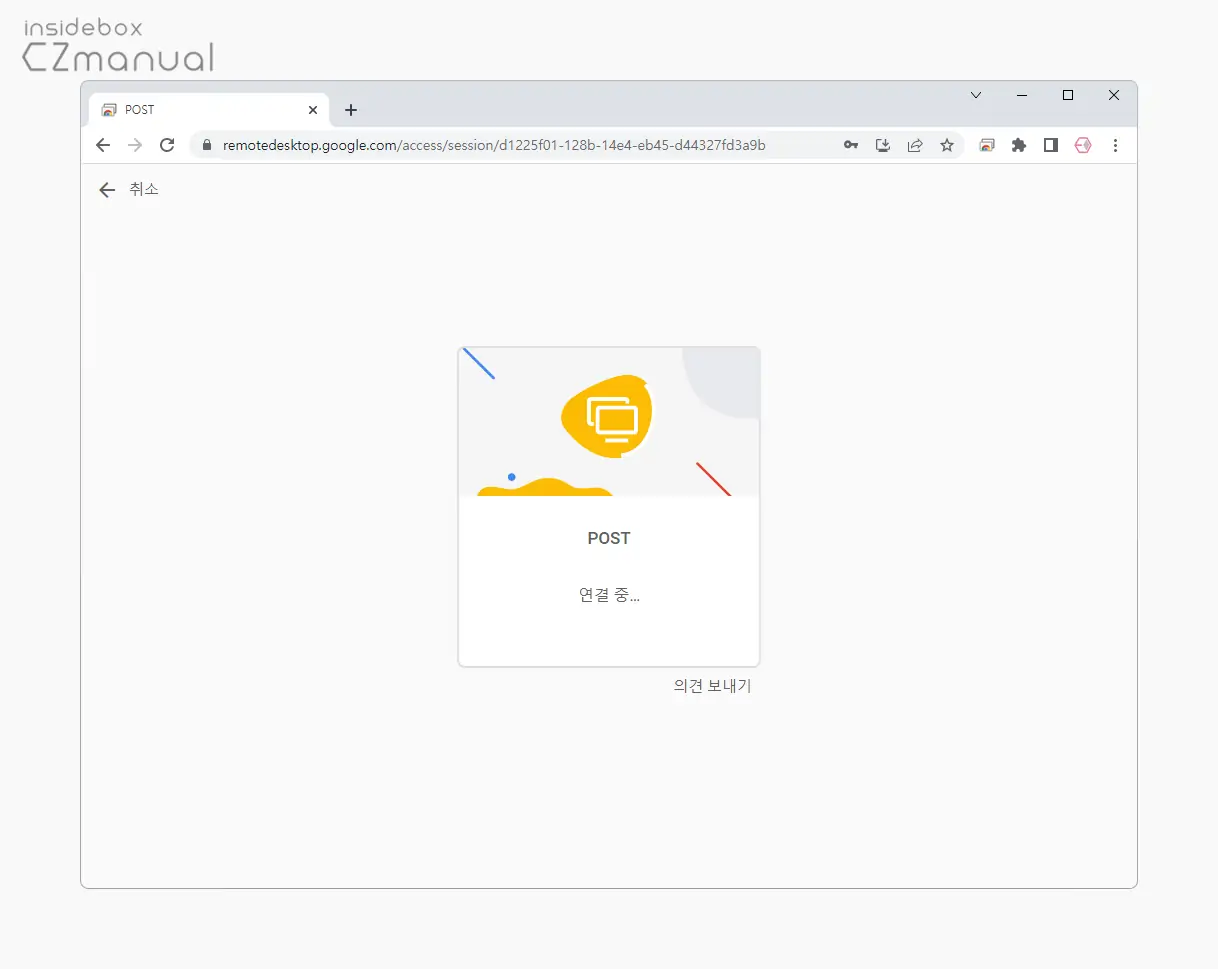This screenshot has width=1218, height=969.
Task: Click the POST device name
Action: tap(609, 538)
